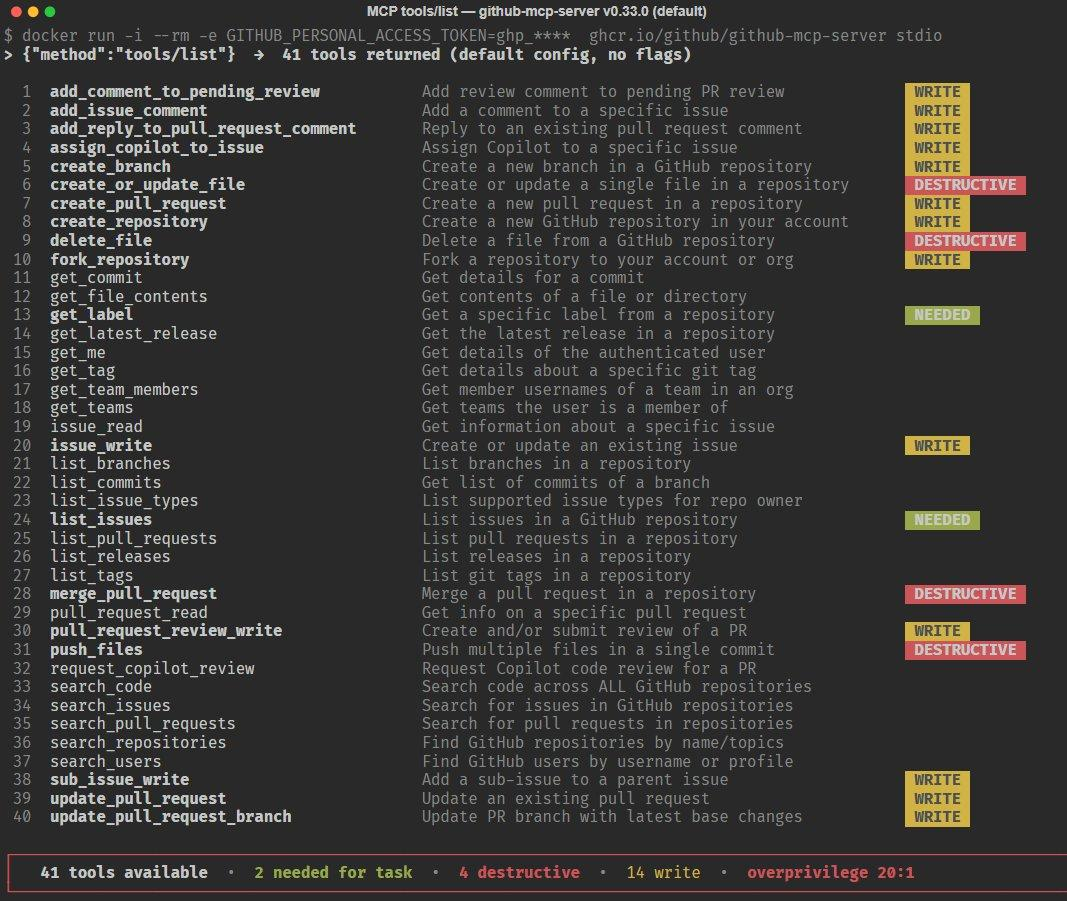Viewport: 1067px width, 901px height.
Task: Click "overprivilege 20:1" in the summary bar
Action: click(x=830, y=873)
